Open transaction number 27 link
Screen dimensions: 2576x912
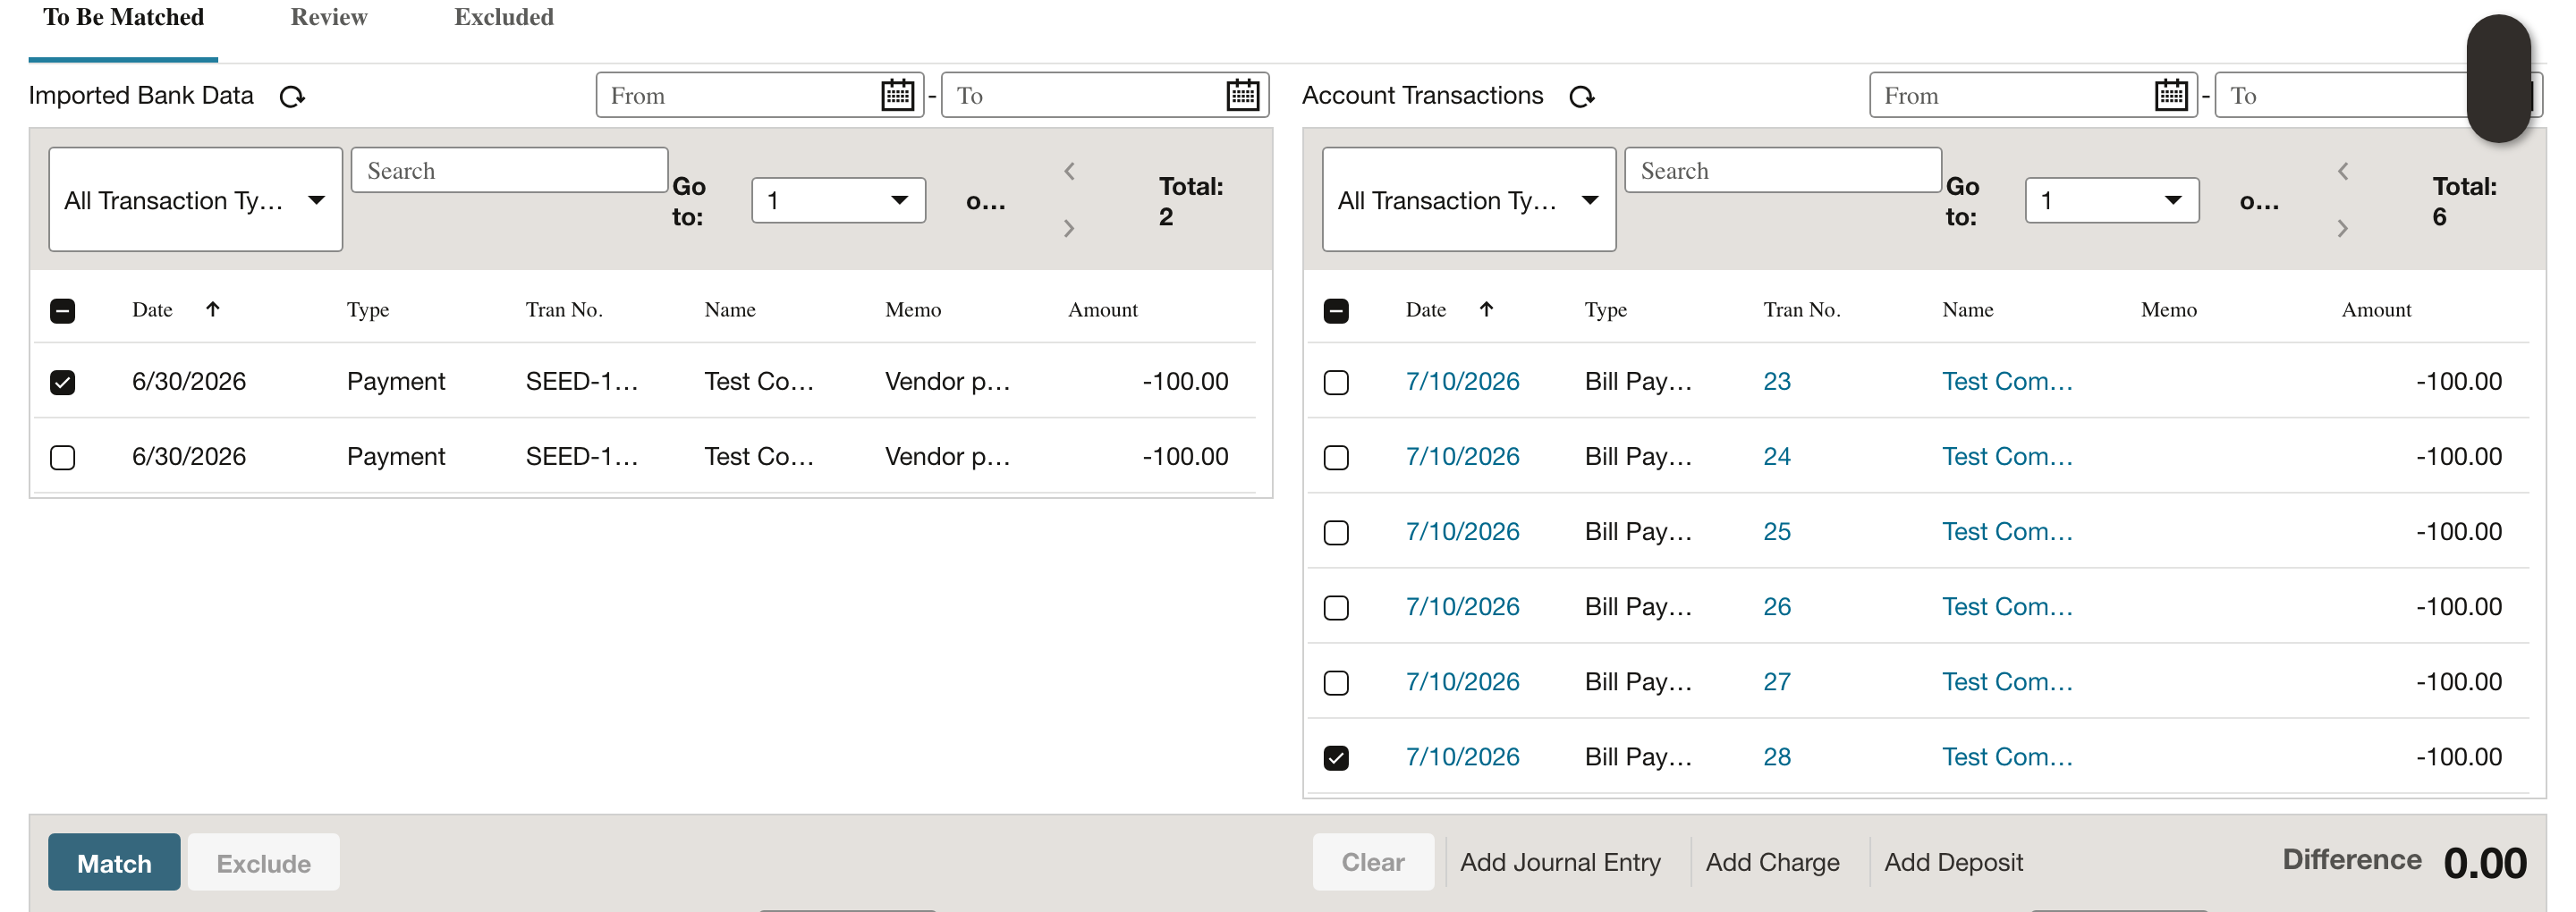pyautogui.click(x=1777, y=682)
